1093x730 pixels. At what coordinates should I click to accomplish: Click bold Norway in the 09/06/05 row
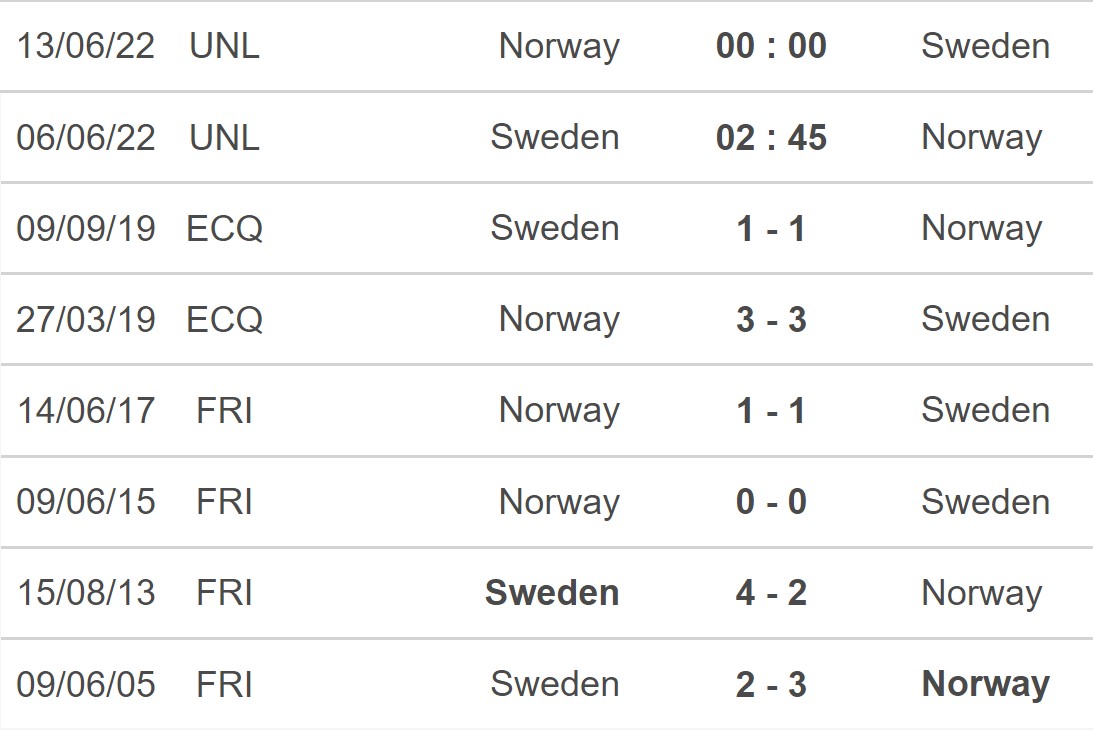click(986, 685)
